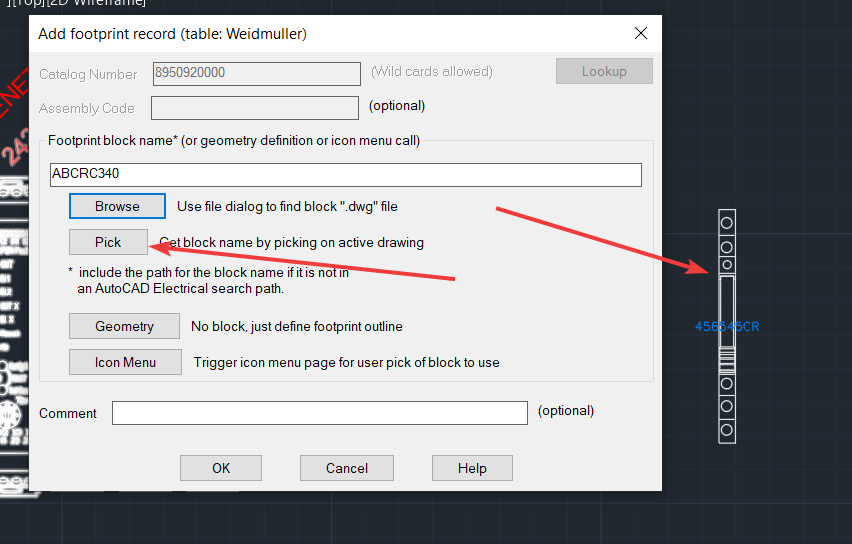Screen dimensions: 852x544
Task: Click the Comment label
Action: (x=68, y=413)
